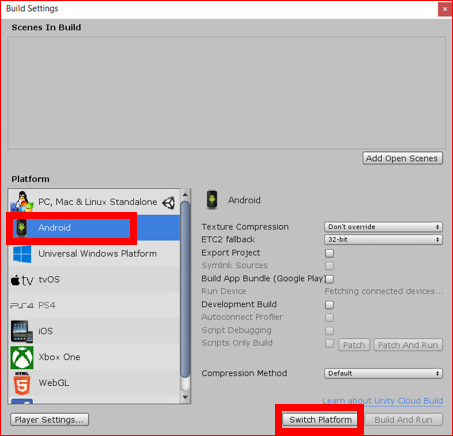Click Fetching connected devices text

pos(384,291)
